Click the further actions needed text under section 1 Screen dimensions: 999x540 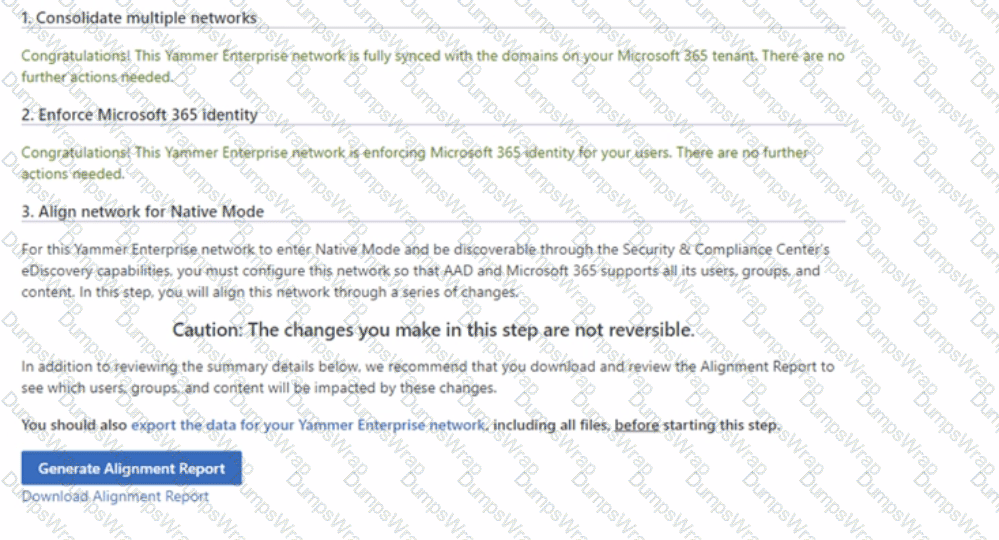(97, 77)
